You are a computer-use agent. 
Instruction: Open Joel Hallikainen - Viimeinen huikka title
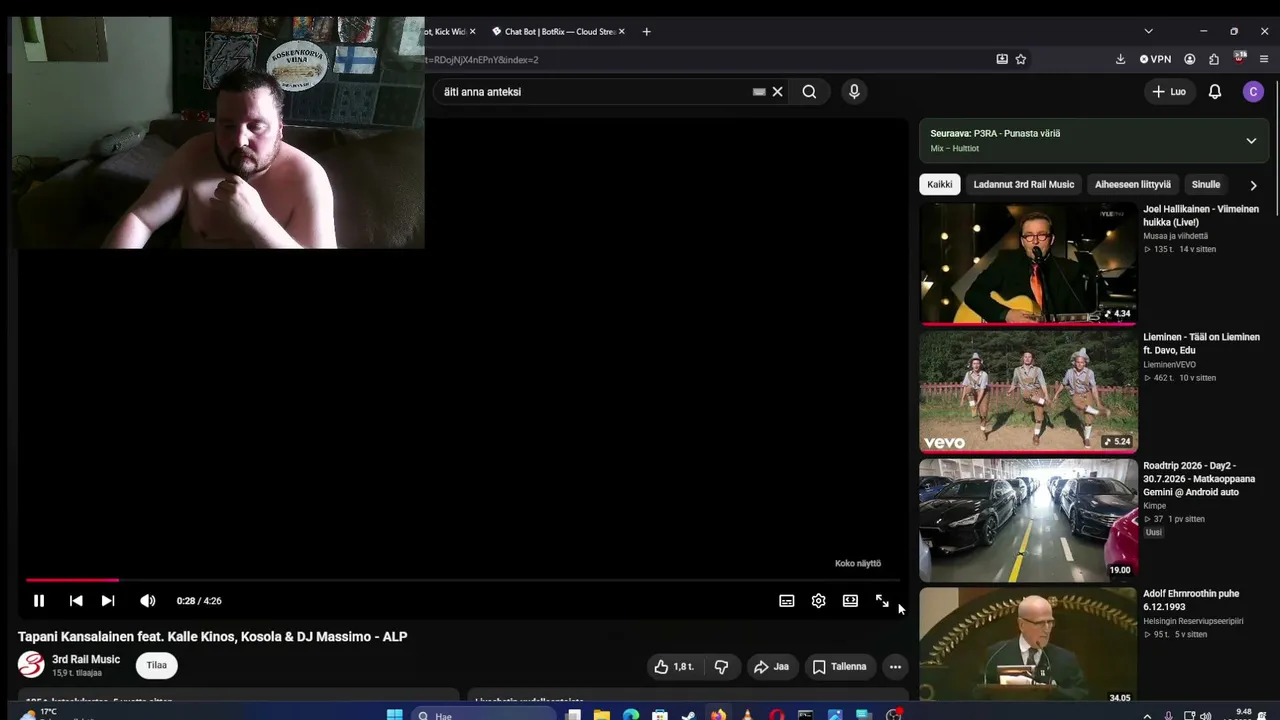[1201, 216]
